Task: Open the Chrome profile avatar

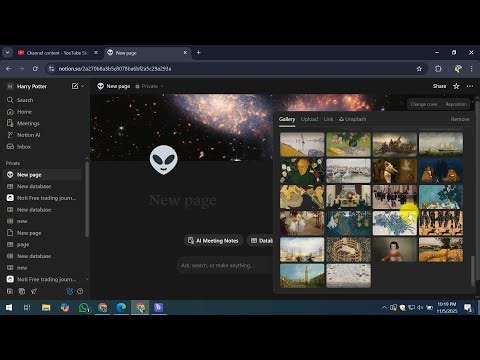Action: coord(458,69)
